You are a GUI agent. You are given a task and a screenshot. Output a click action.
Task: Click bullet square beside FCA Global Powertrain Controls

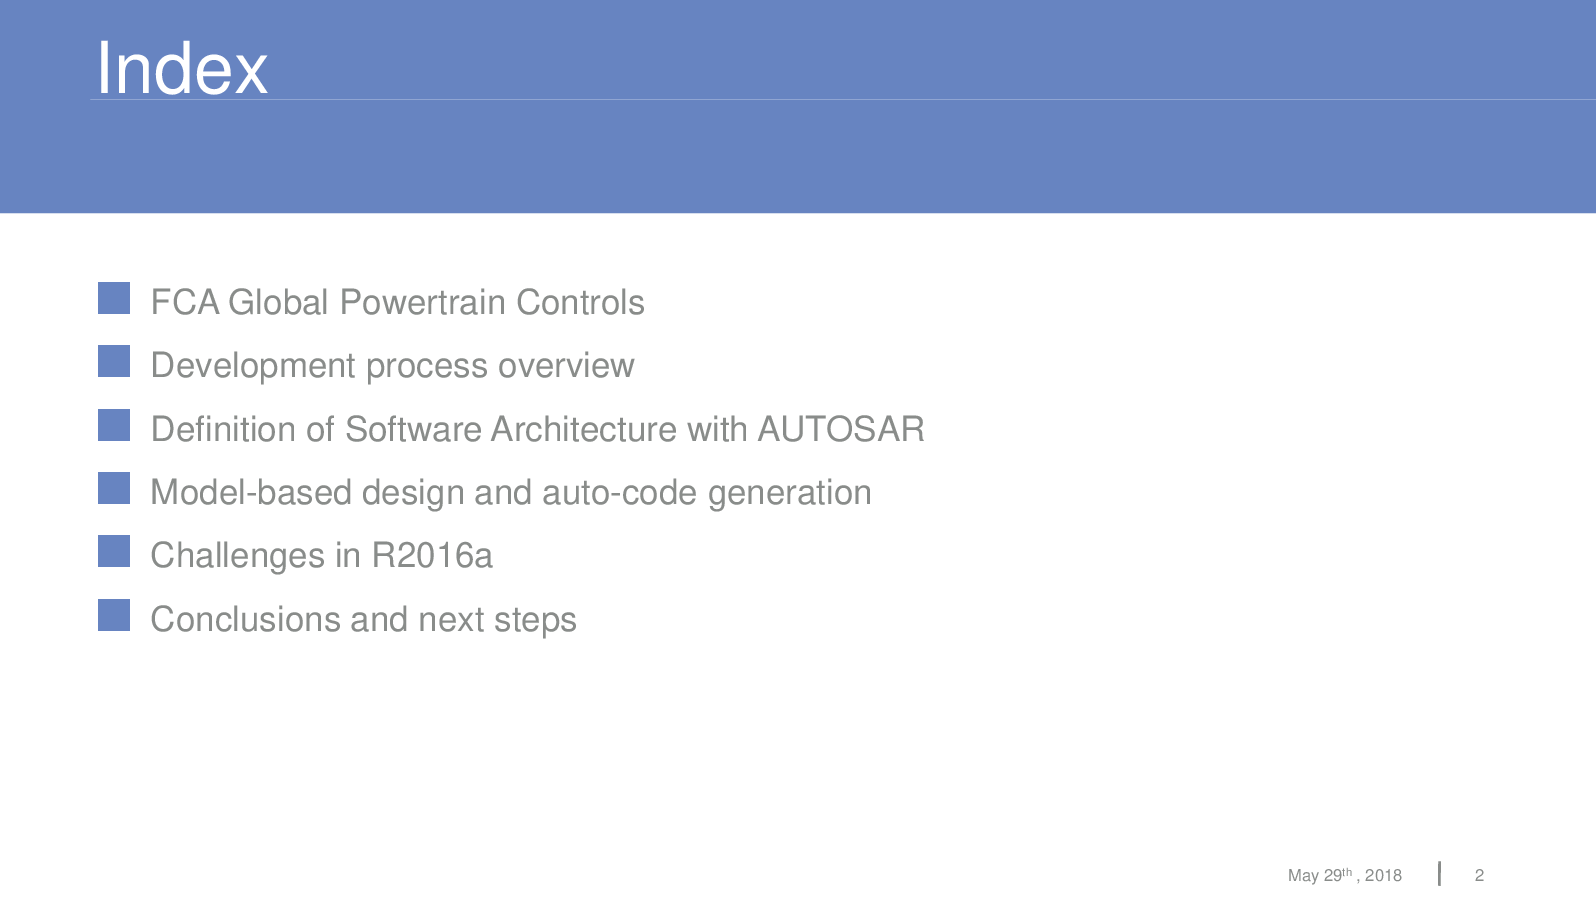pos(114,298)
